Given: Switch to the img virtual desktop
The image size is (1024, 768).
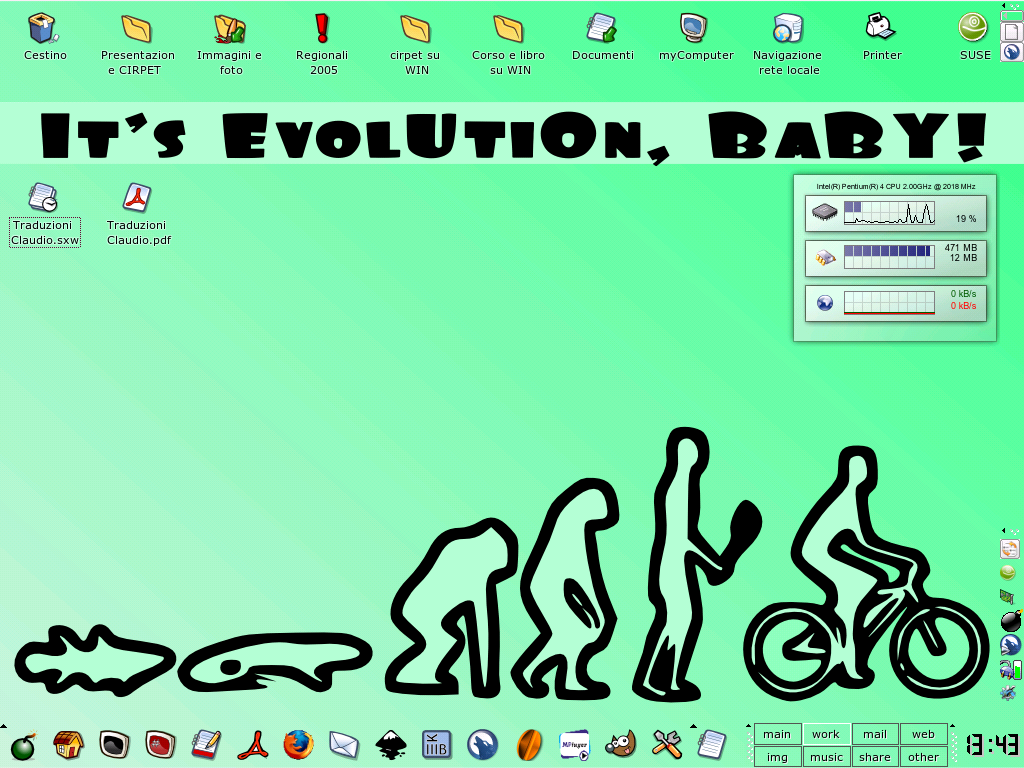Looking at the screenshot, I should coord(777,756).
